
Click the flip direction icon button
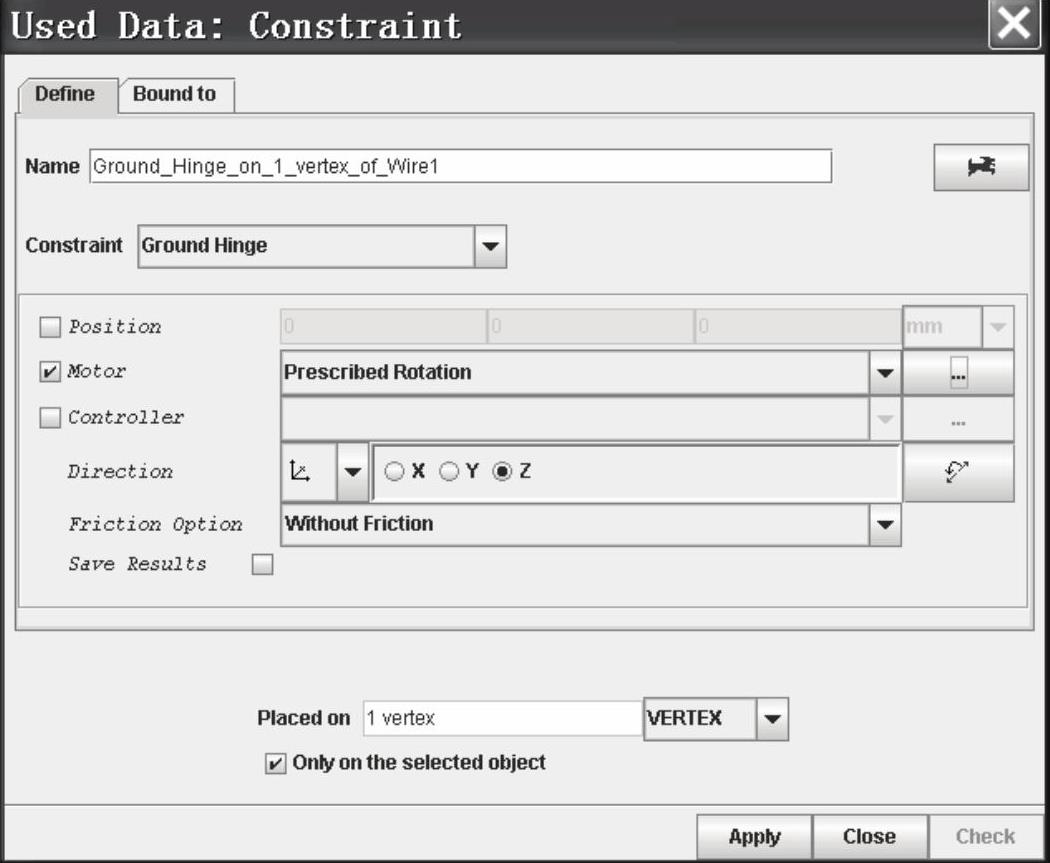pyautogui.click(x=957, y=472)
